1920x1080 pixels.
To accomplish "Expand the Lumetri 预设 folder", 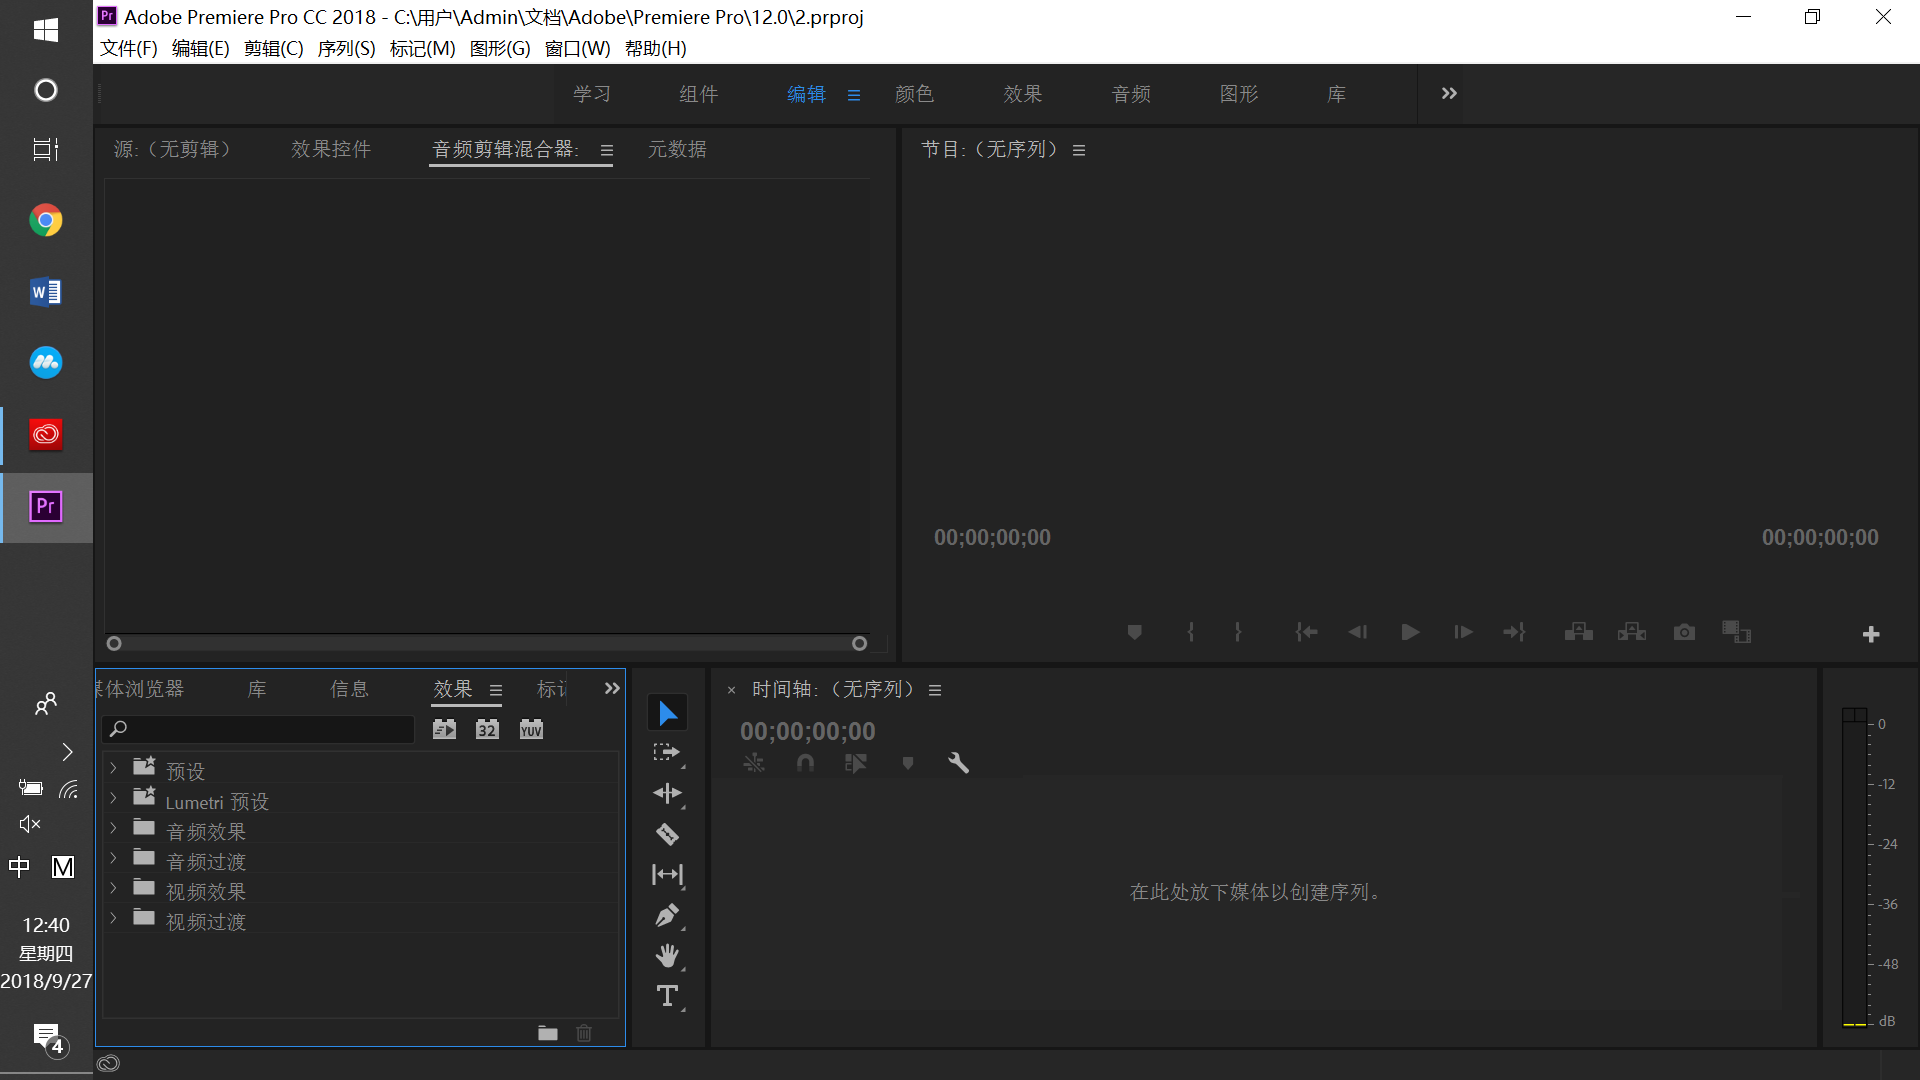I will point(113,798).
